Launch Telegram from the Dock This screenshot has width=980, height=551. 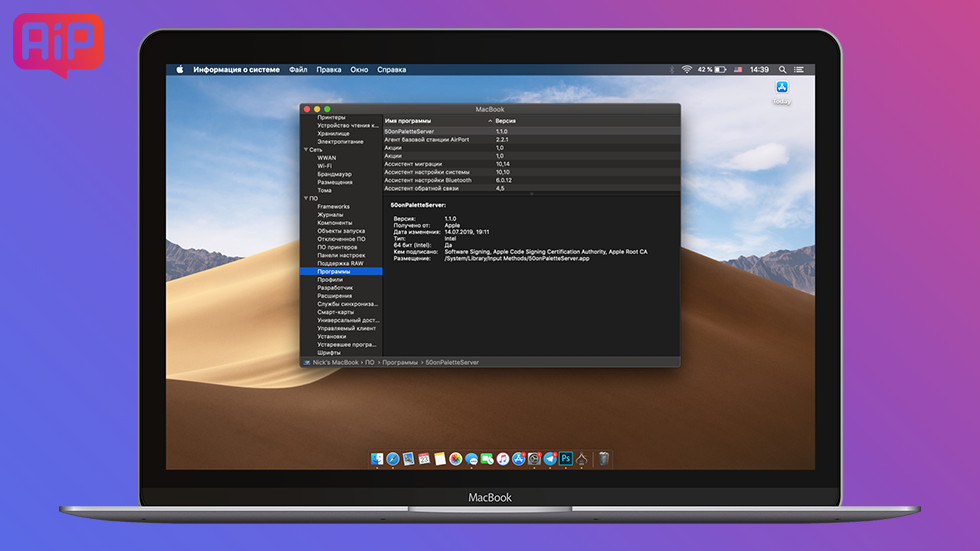(x=550, y=459)
